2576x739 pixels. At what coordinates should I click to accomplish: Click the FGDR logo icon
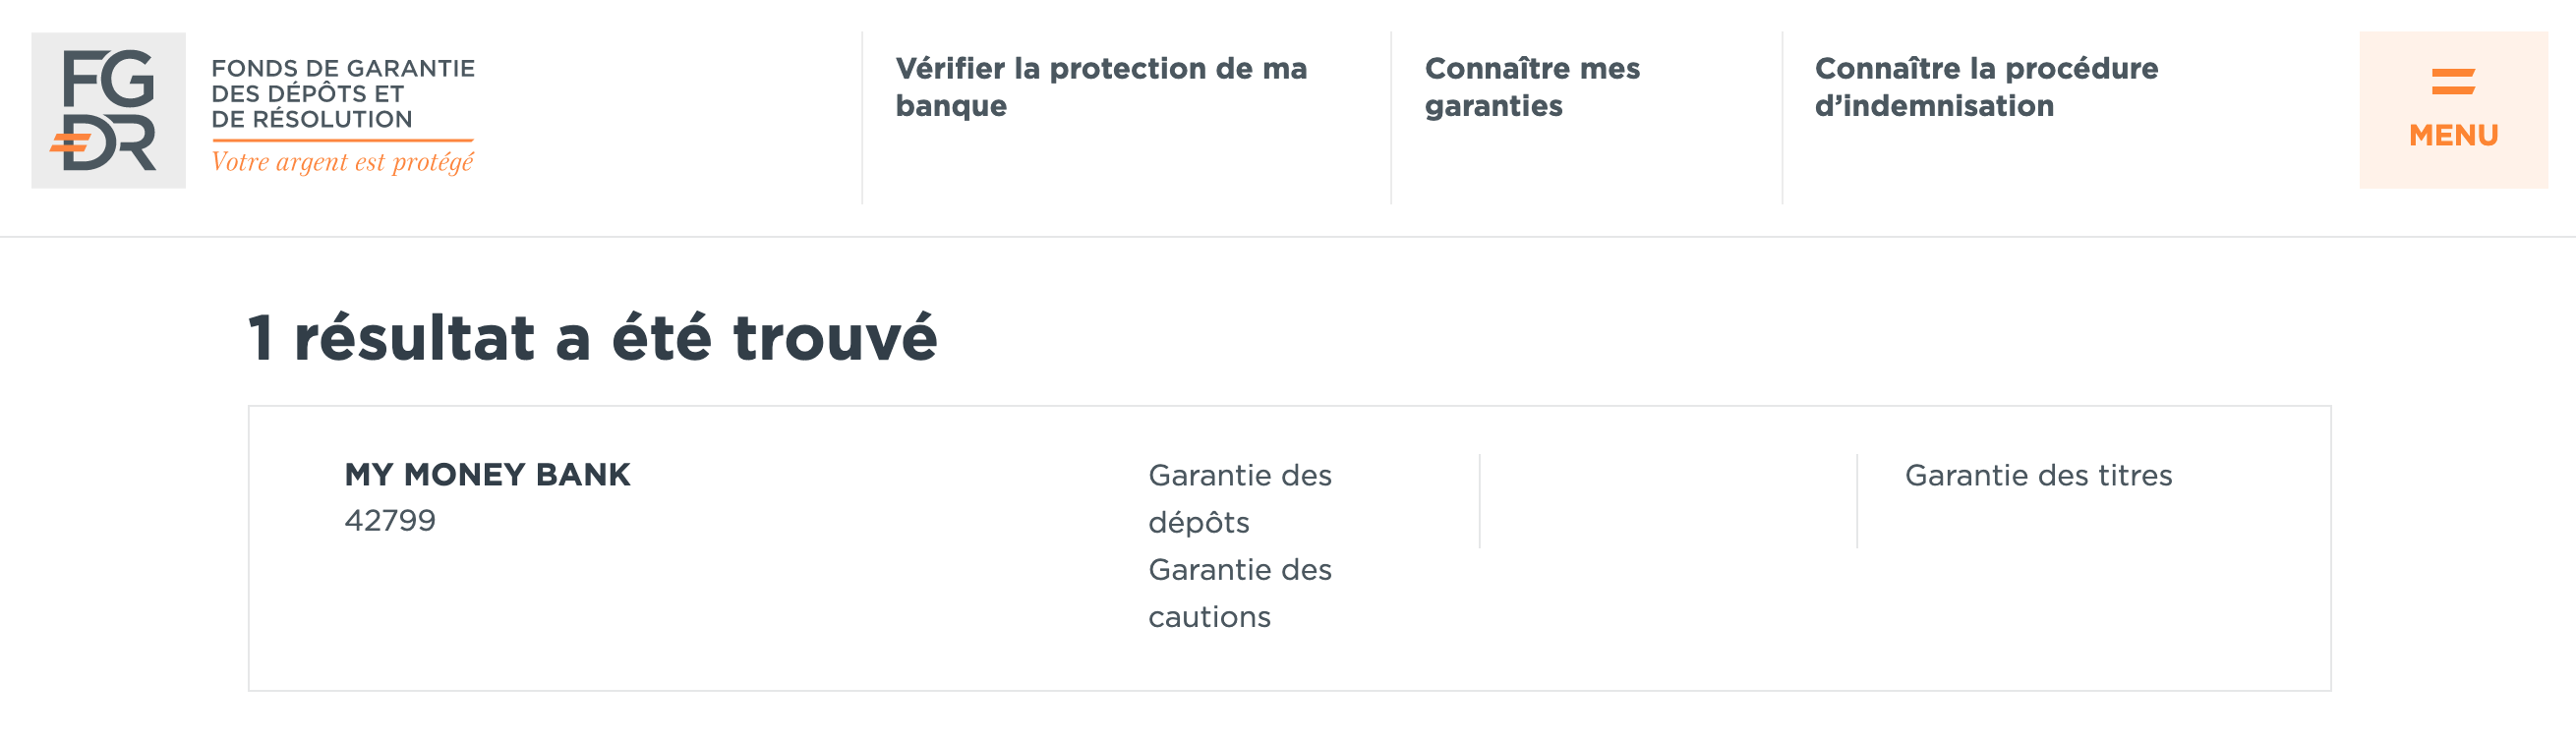tap(108, 110)
